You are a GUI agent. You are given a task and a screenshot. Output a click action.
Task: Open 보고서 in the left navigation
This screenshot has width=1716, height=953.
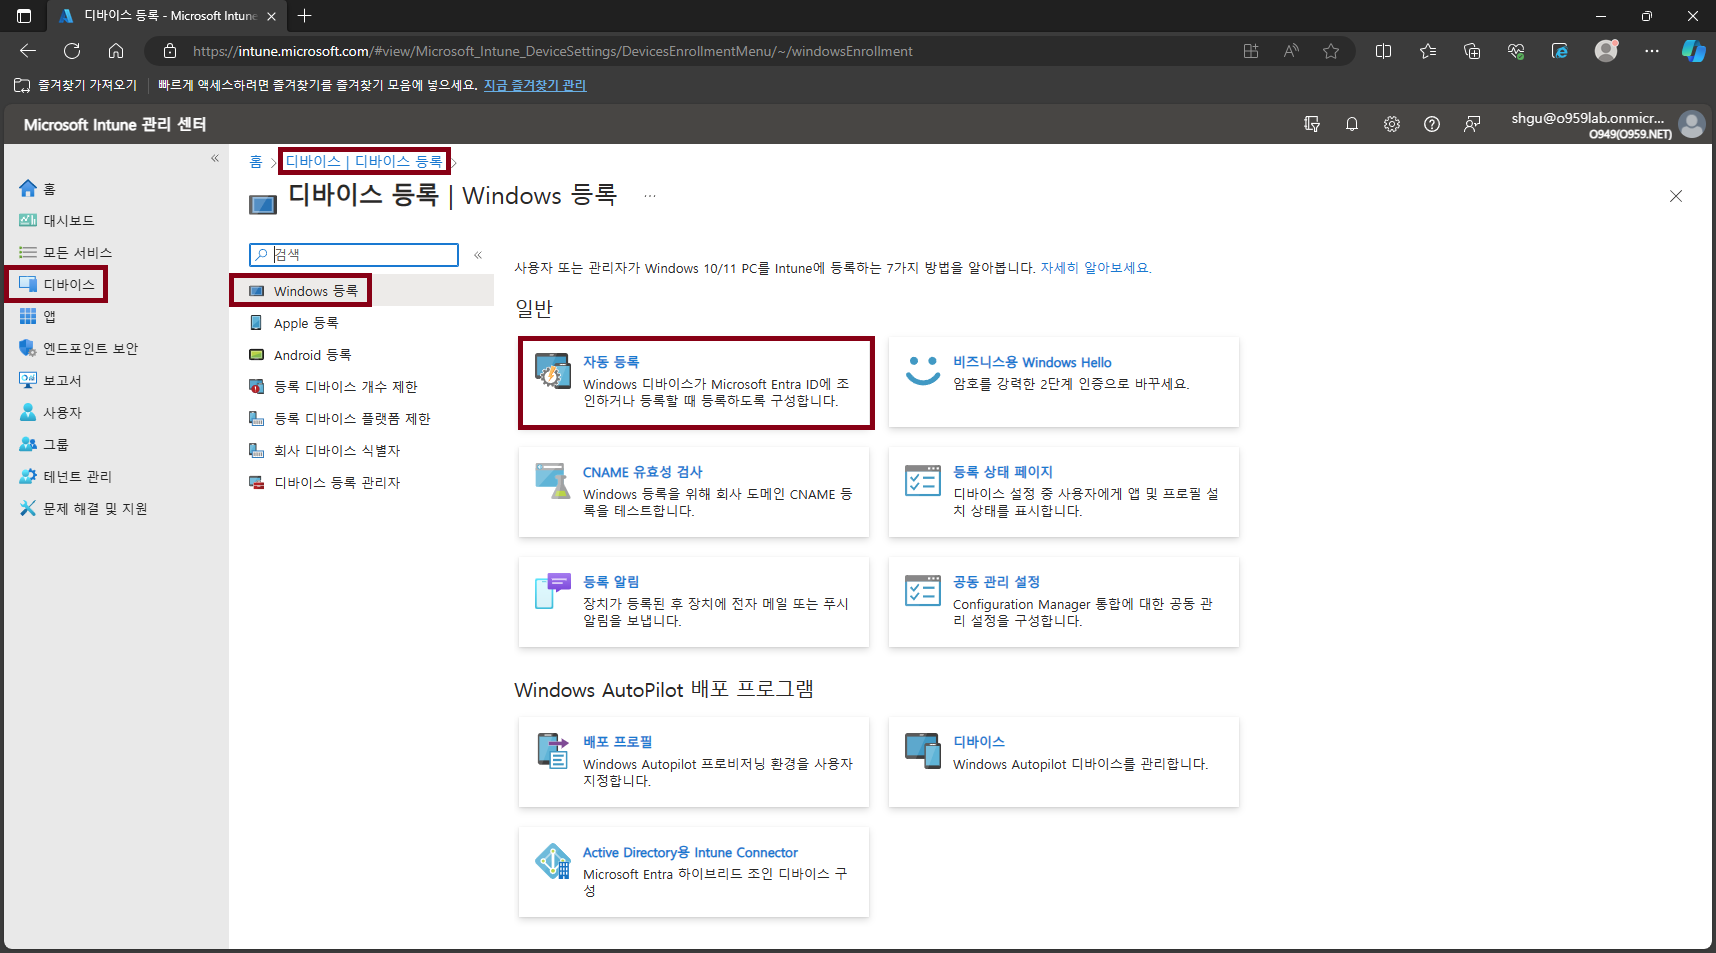[x=51, y=381]
